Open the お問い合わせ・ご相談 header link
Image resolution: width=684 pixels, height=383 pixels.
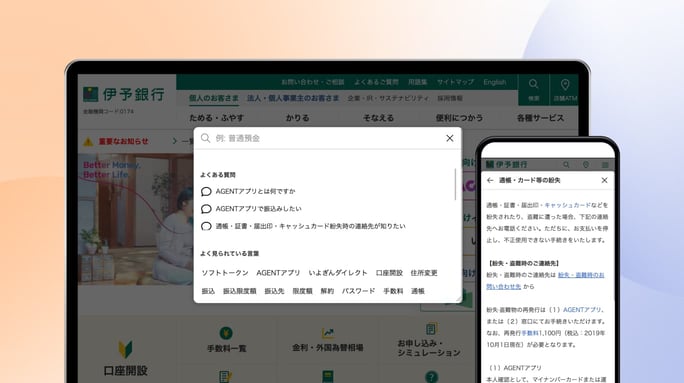coord(313,82)
